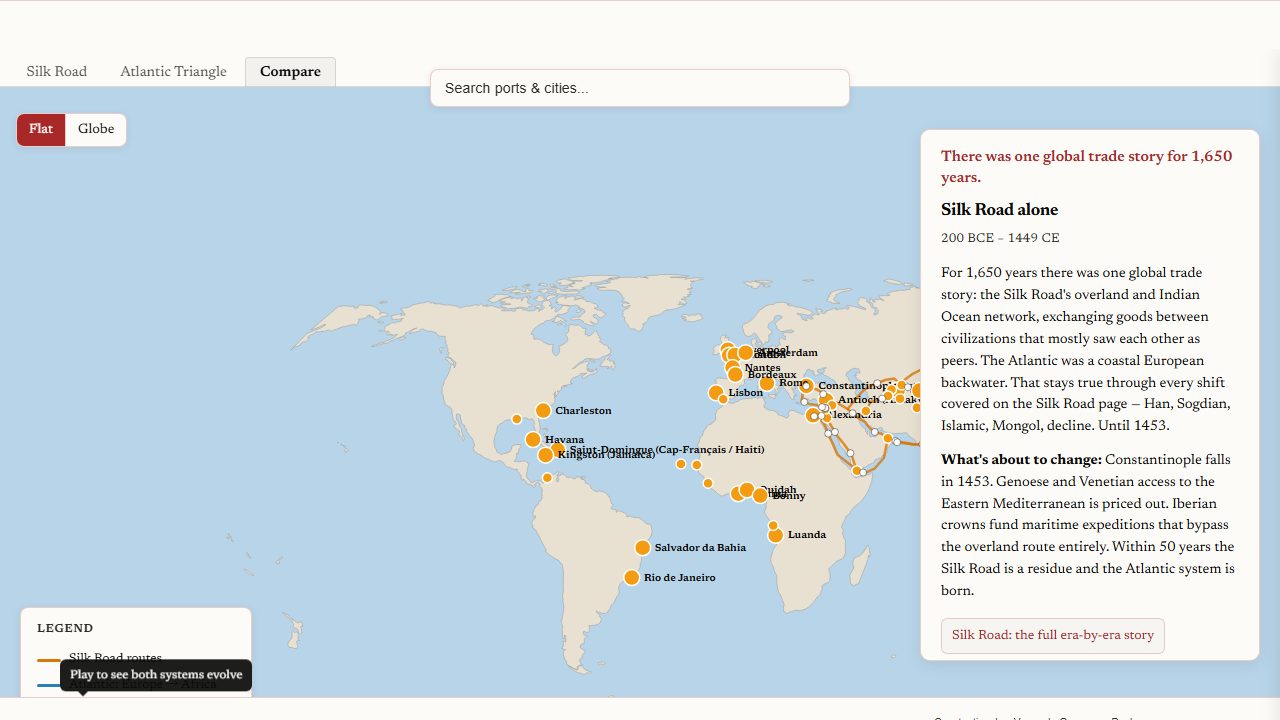Click the bold 'What's about to change:' text
Screen dimensions: 1280x720
coord(1021,460)
